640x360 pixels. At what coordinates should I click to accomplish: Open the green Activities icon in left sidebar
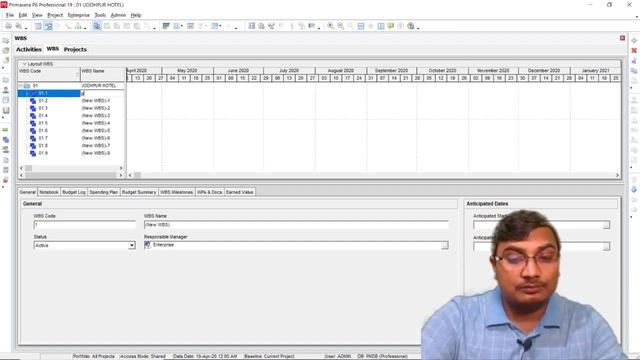(6, 130)
